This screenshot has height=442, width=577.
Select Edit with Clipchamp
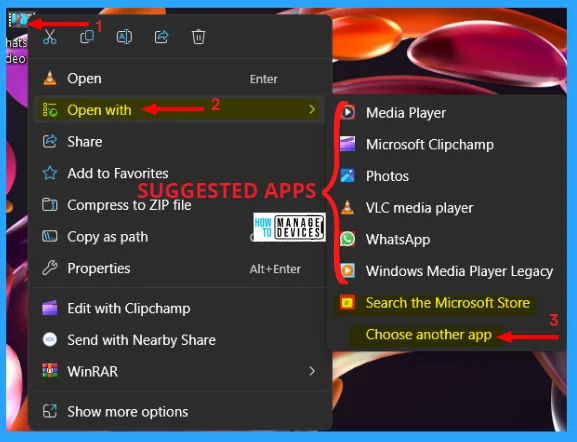point(179,308)
